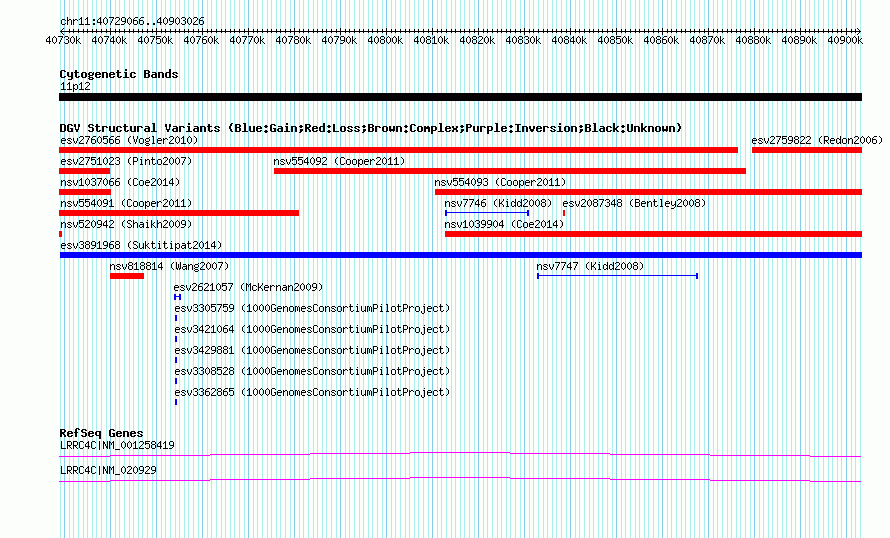Click the esv3891968 blue gain bar
Viewport: 890px width, 538px height.
click(461, 255)
